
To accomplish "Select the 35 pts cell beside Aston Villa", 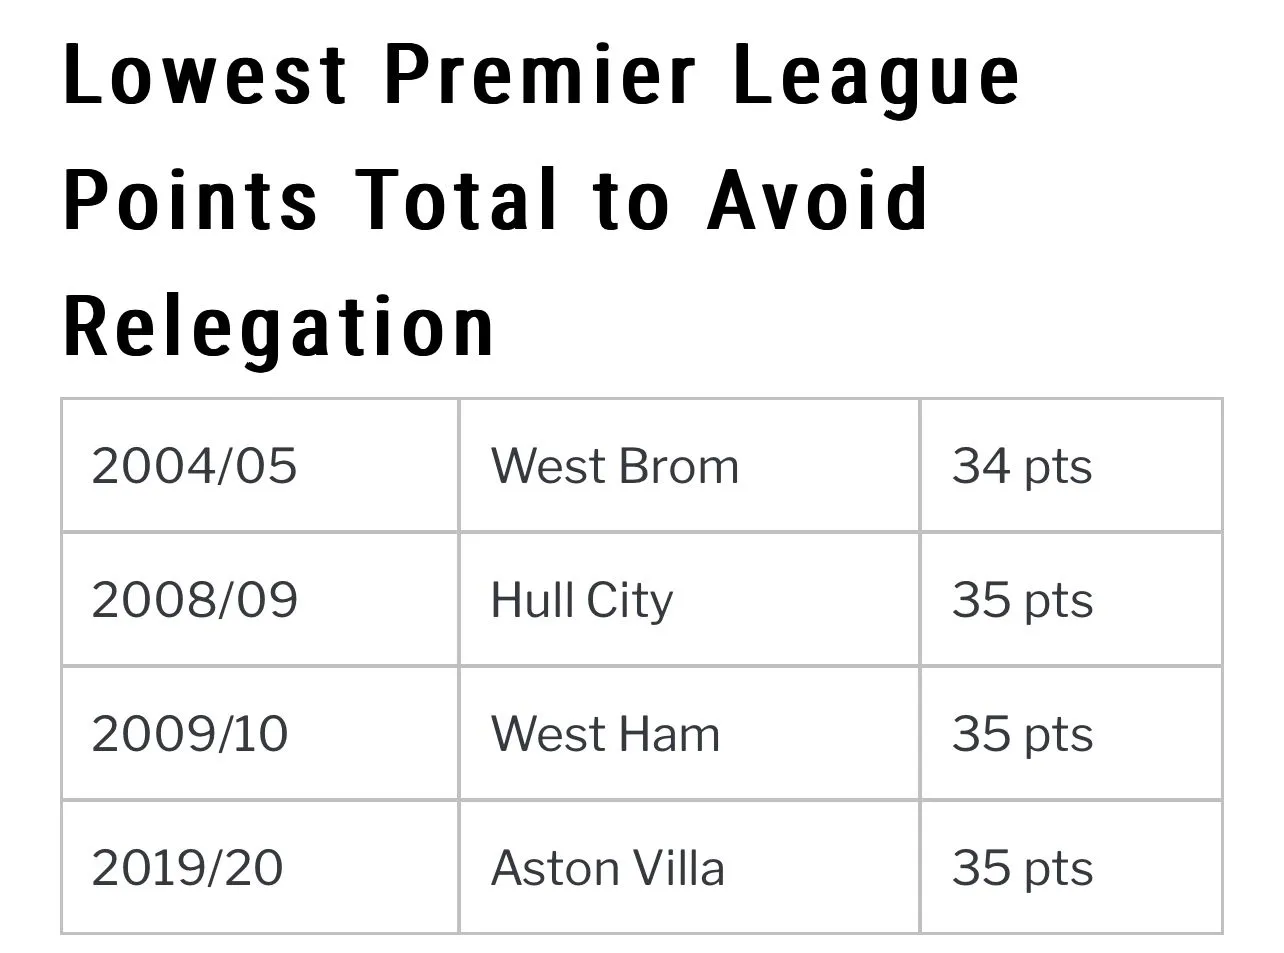I will click(x=1022, y=867).
